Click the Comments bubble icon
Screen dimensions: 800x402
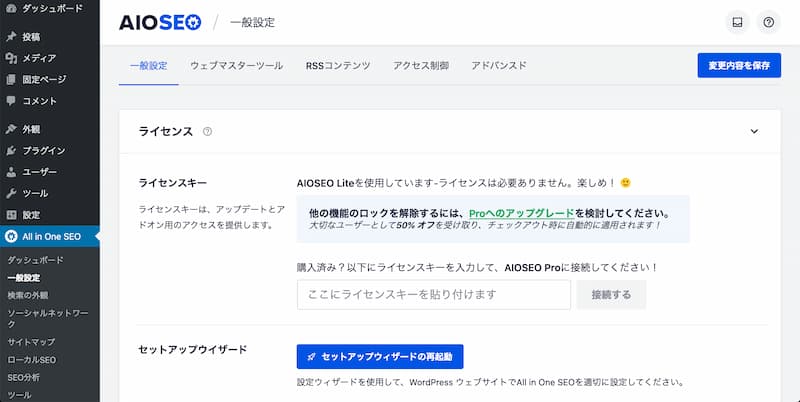click(x=11, y=100)
